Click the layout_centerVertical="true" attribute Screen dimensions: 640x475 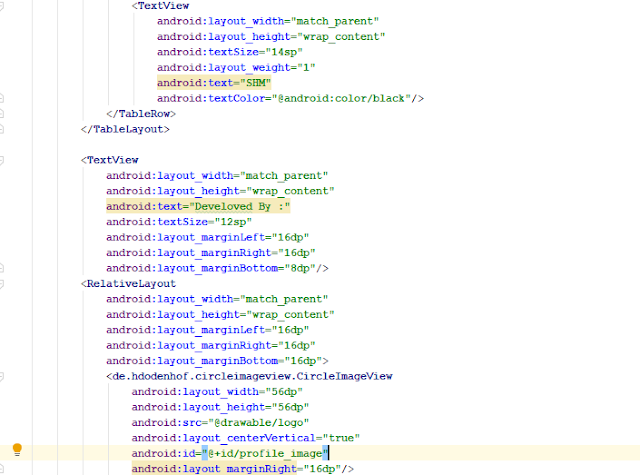click(245, 438)
